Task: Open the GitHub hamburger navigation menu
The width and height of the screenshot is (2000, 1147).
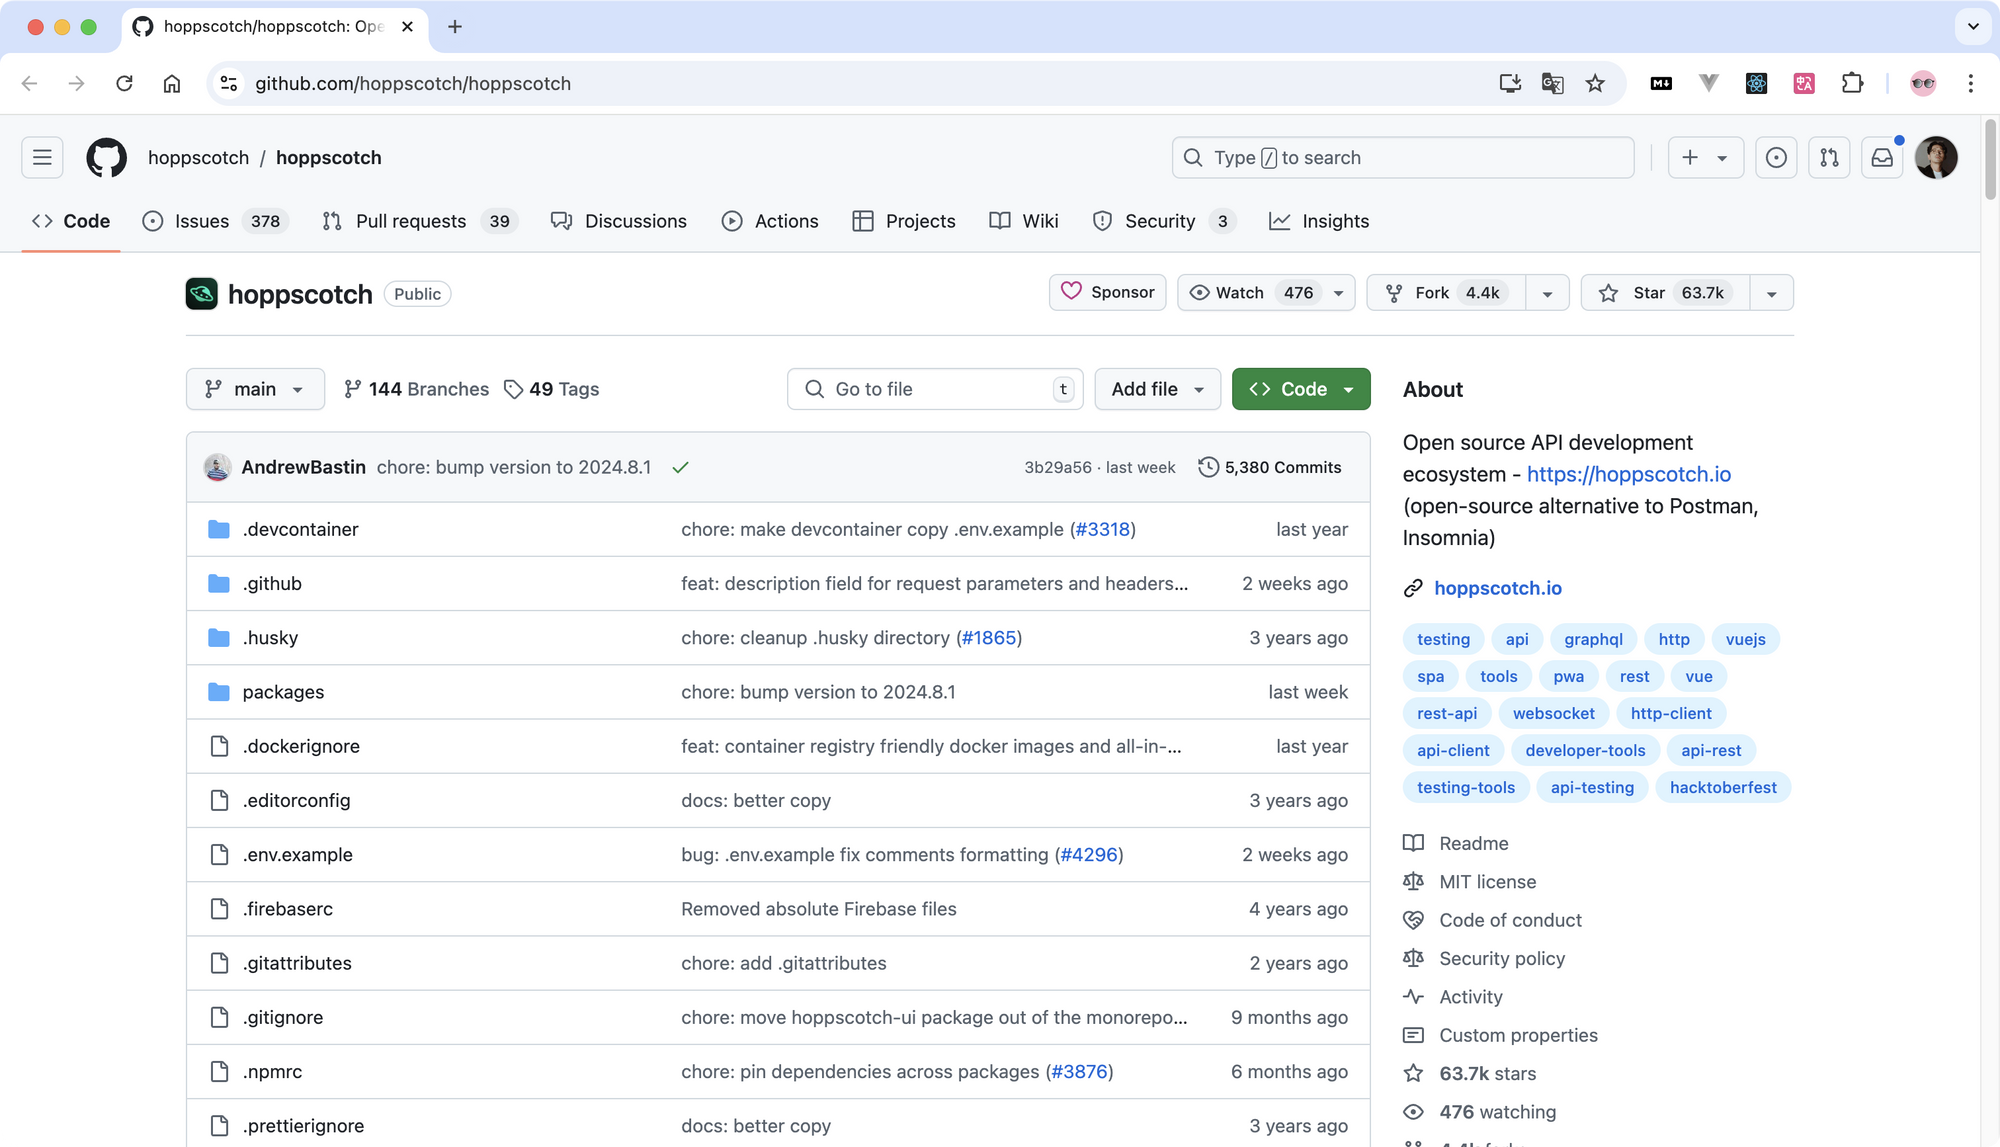Action: coord(42,158)
